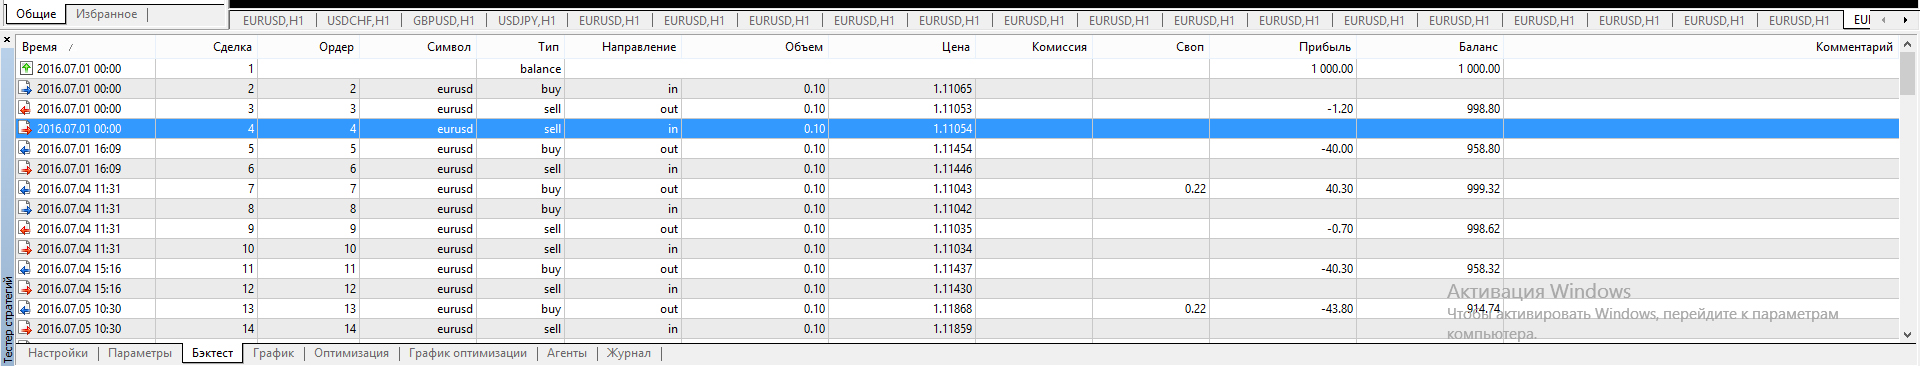
Task: Open the Оптимизация tab
Action: click(x=351, y=353)
